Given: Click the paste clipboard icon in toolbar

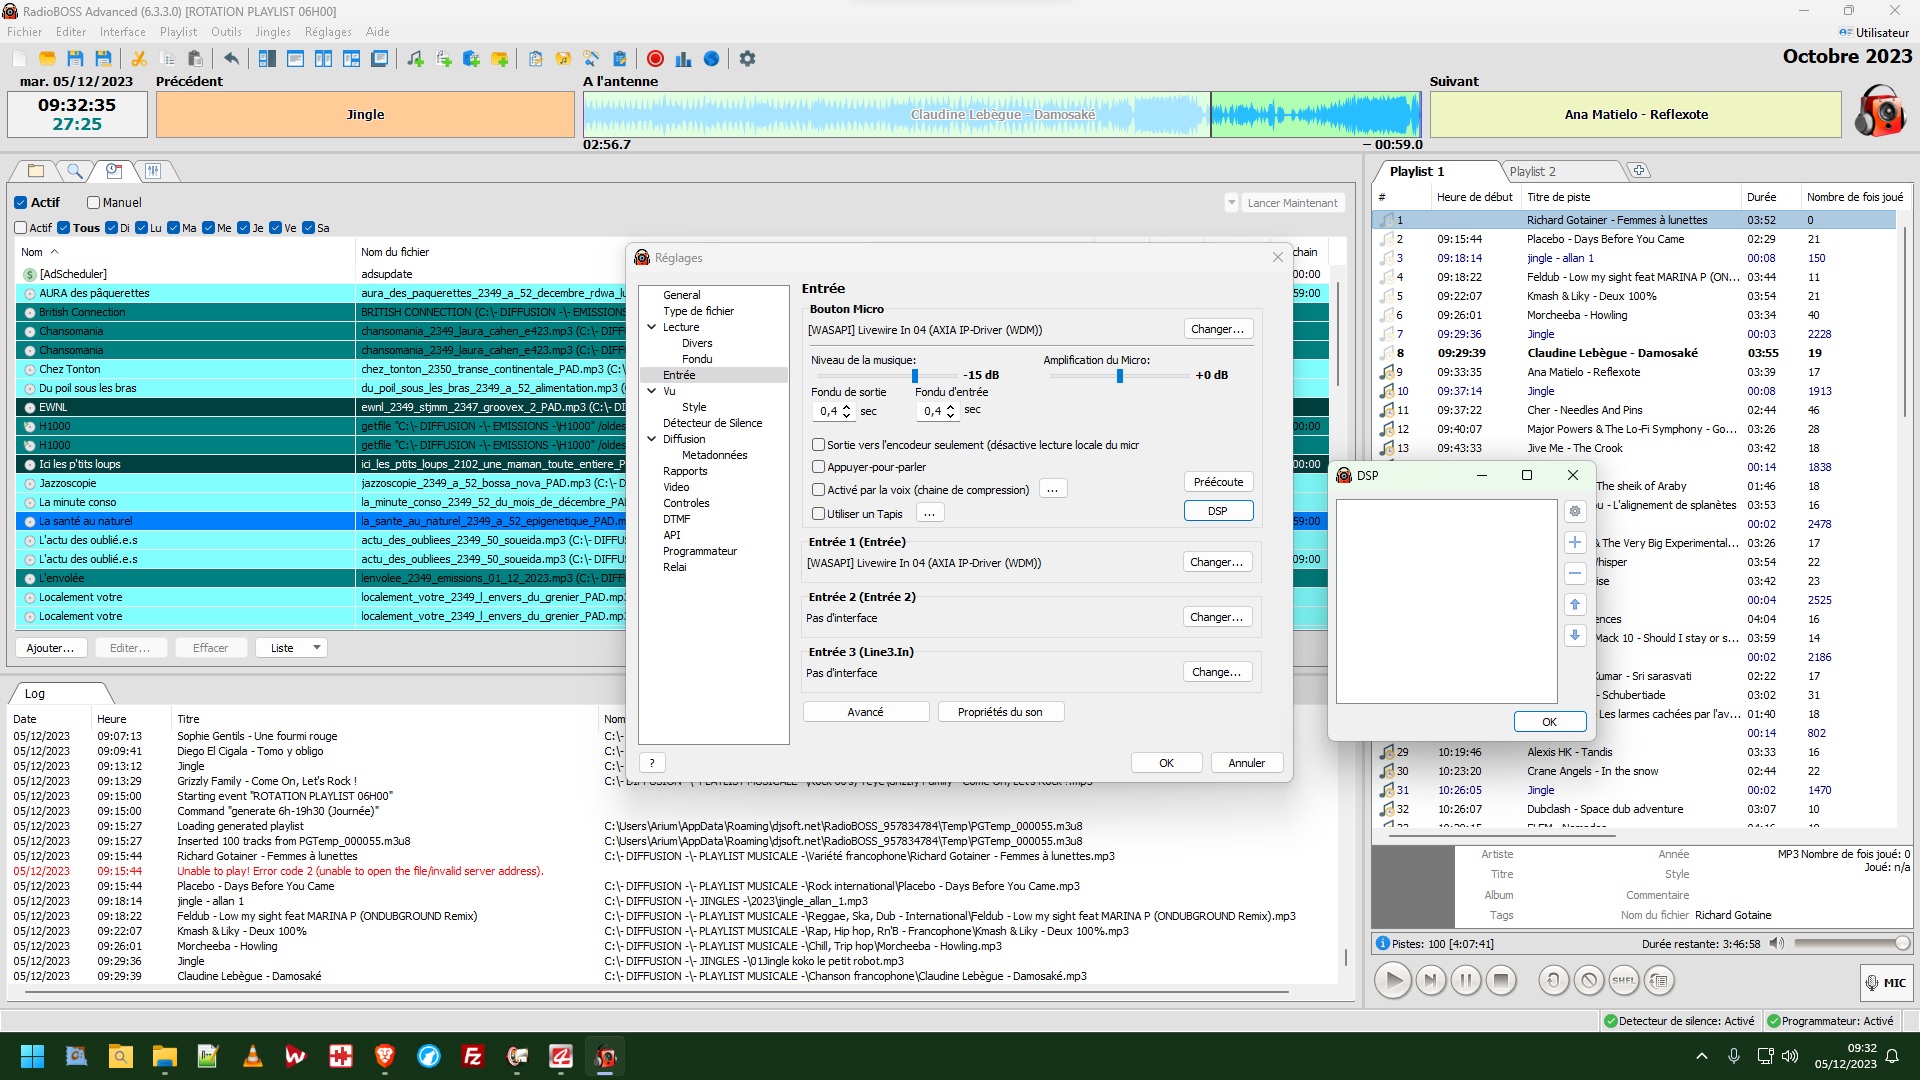Looking at the screenshot, I should [x=195, y=59].
